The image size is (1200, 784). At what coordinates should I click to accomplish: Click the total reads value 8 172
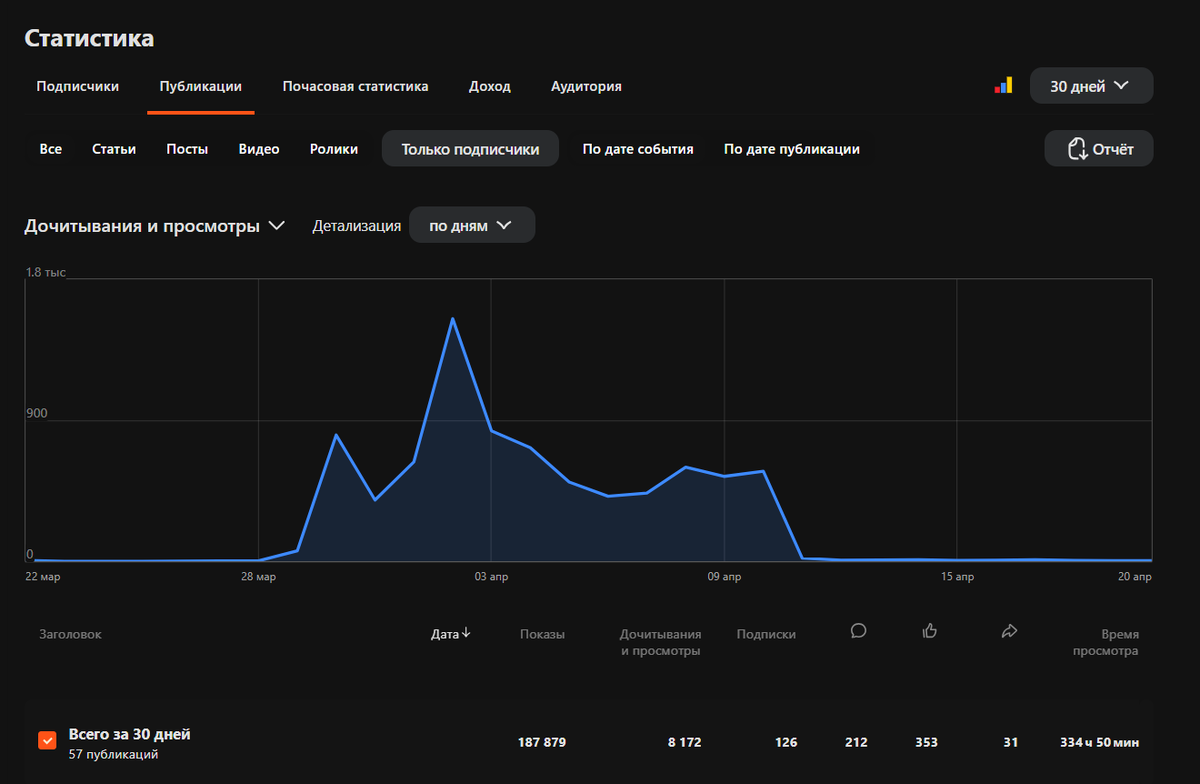click(x=685, y=743)
